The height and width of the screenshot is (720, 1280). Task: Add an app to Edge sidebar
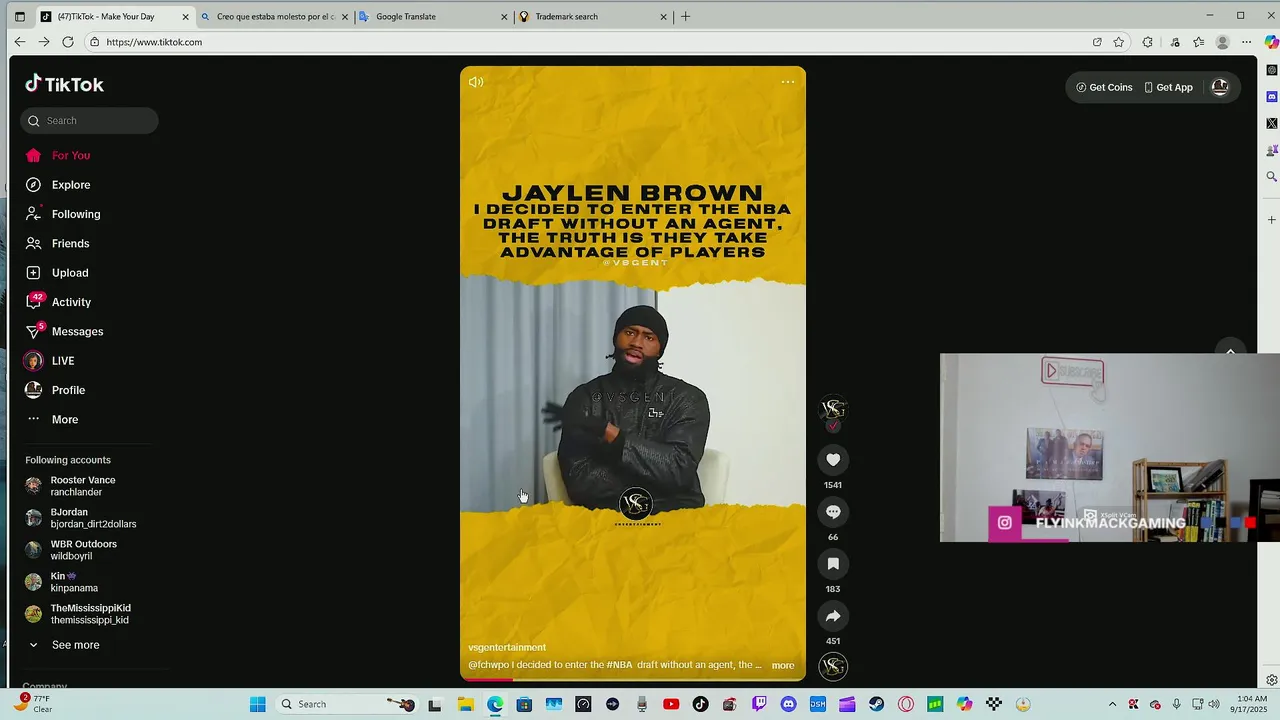click(1271, 220)
